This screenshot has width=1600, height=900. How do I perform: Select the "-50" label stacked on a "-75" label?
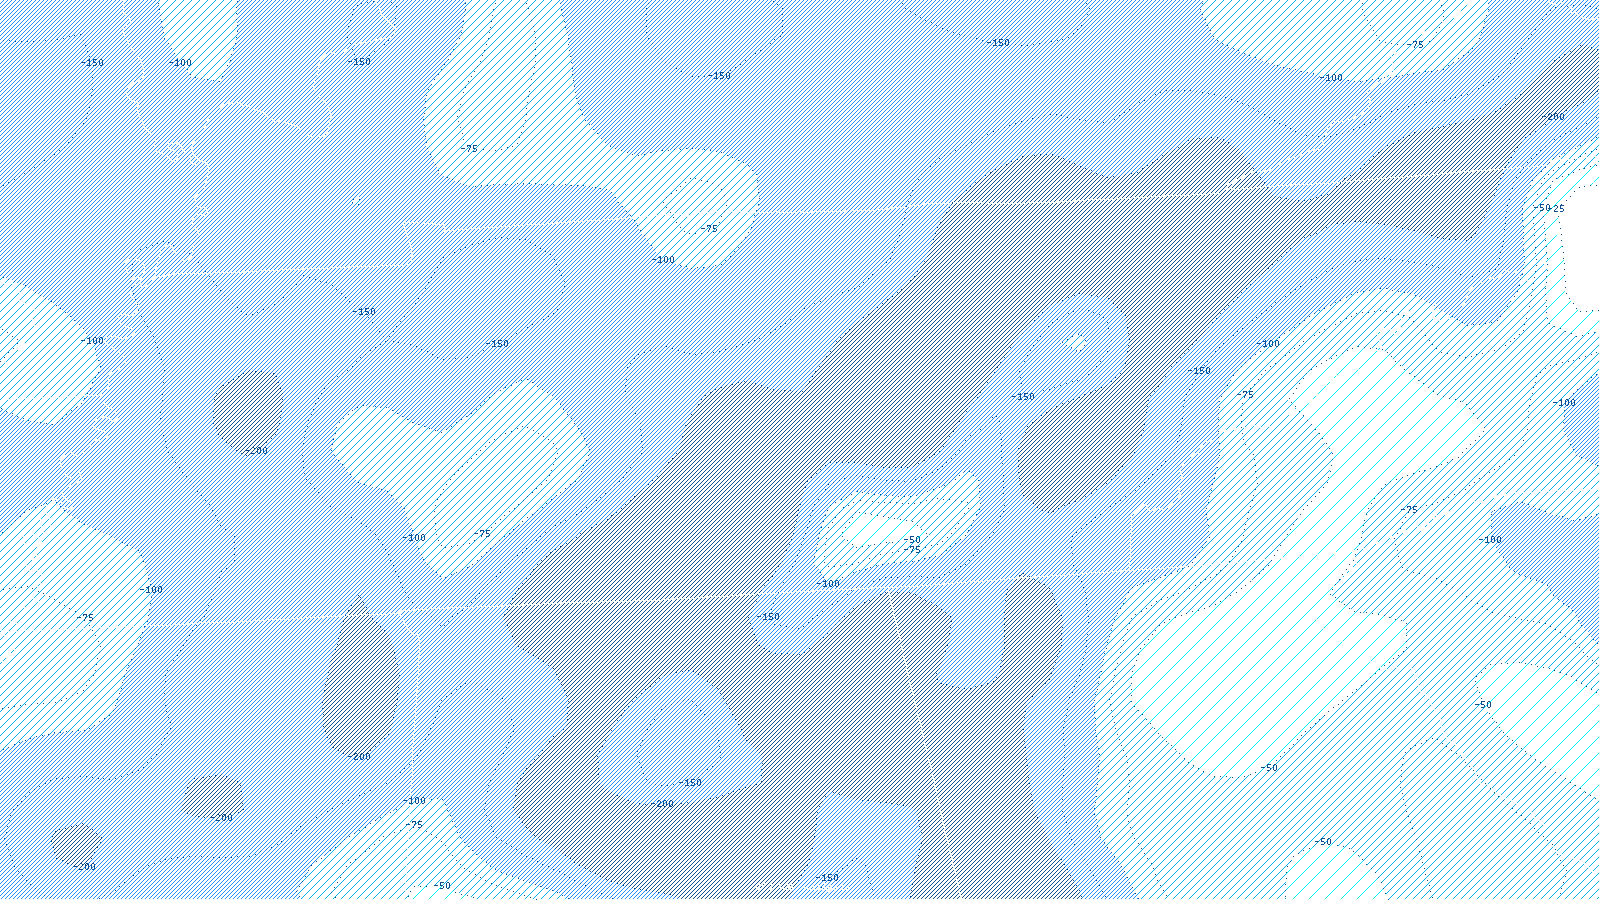coord(912,540)
